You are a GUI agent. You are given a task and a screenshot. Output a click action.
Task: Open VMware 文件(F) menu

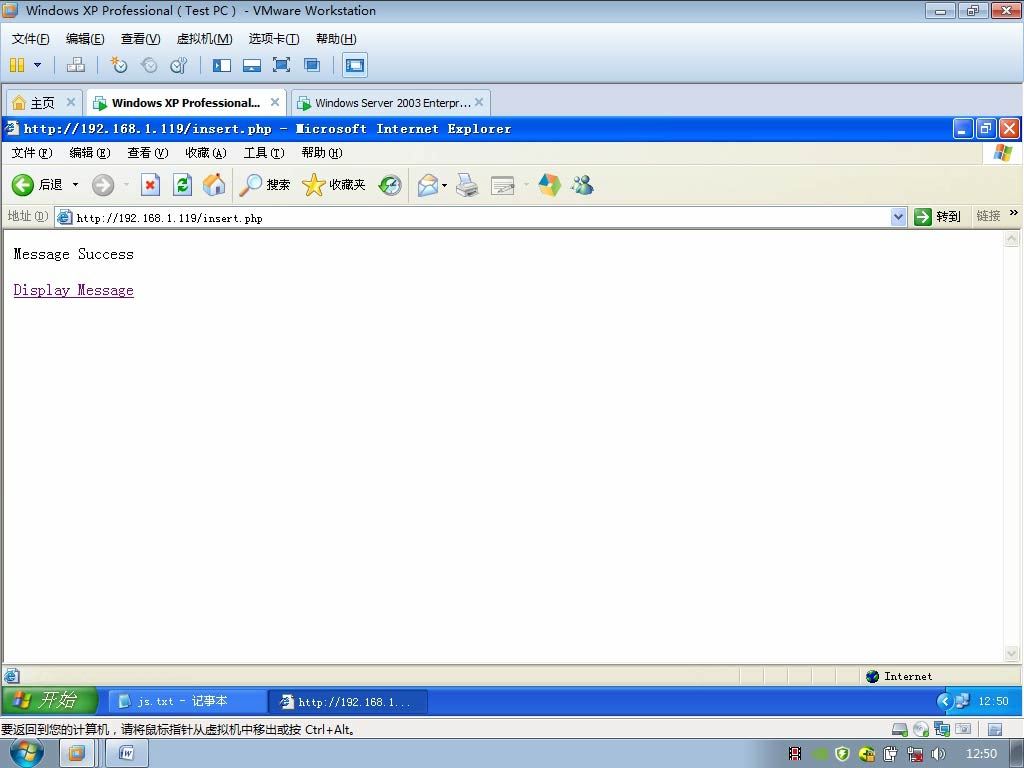coord(31,39)
